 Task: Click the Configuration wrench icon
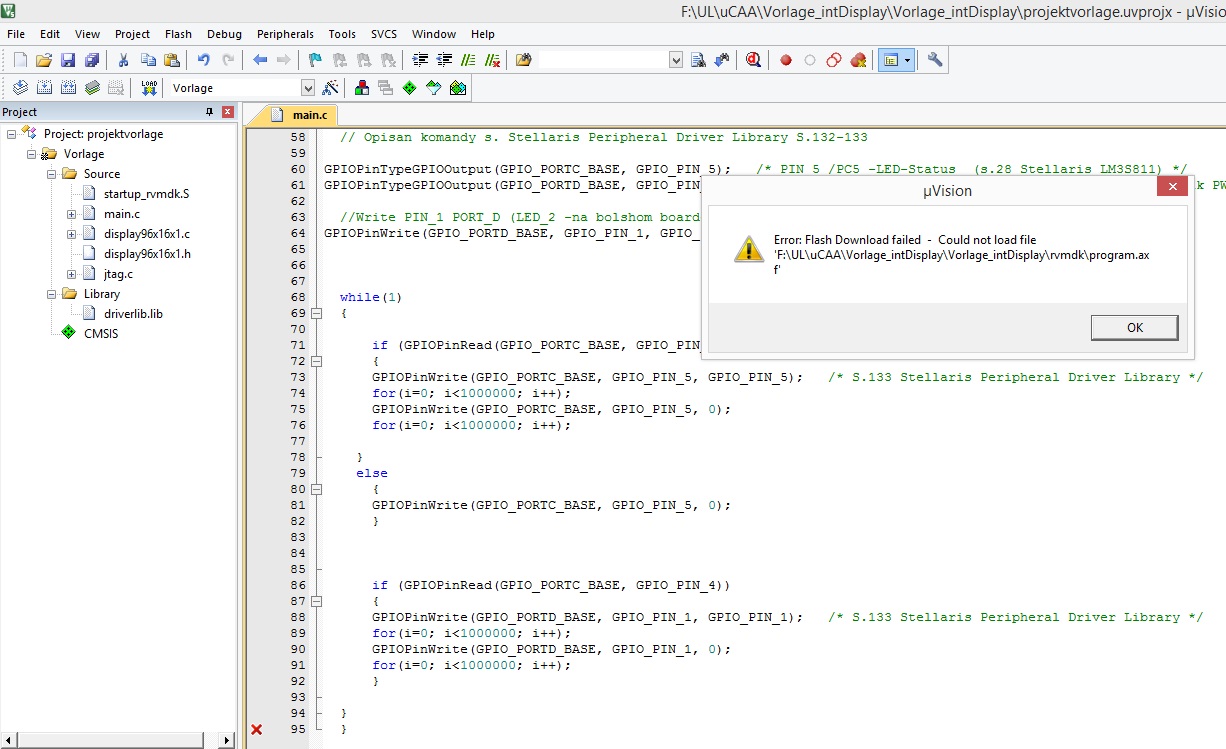[935, 60]
